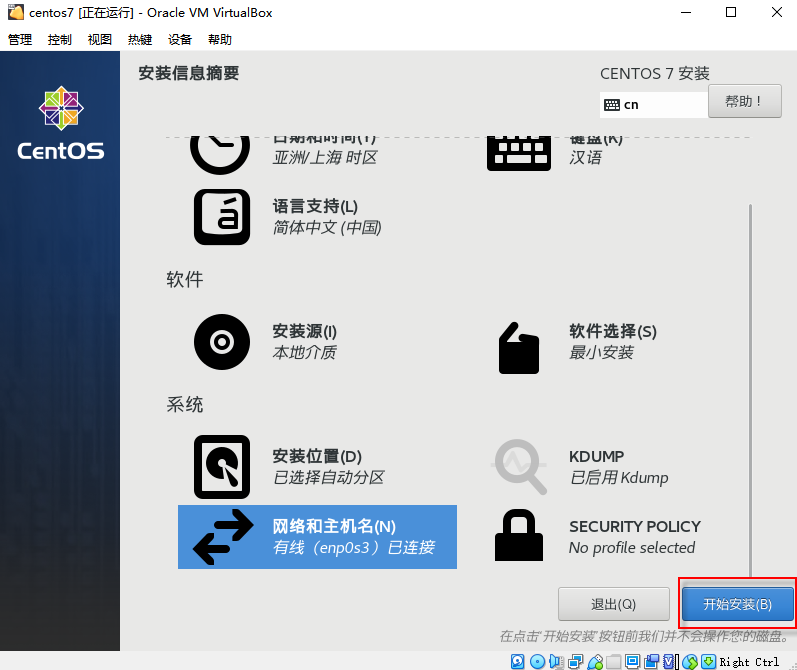Select 网络和主机名(N) label
Screen dimensions: 797x670
334,526
